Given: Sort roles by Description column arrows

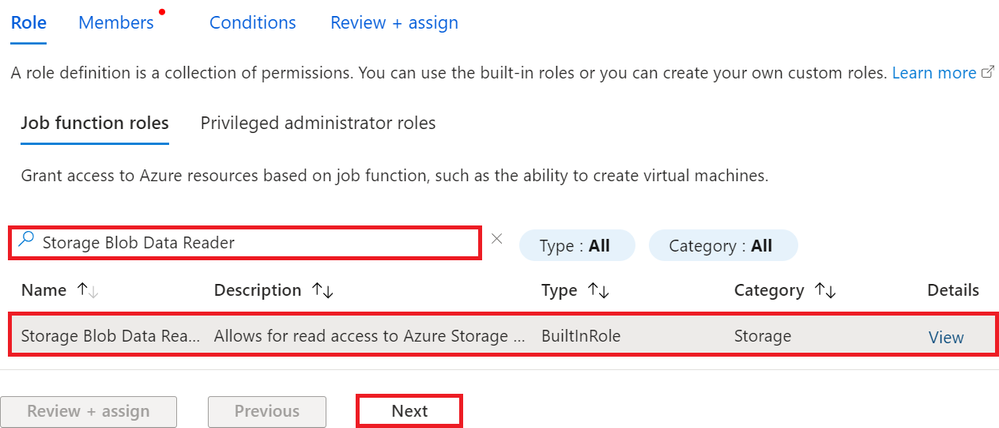Looking at the screenshot, I should pos(322,290).
